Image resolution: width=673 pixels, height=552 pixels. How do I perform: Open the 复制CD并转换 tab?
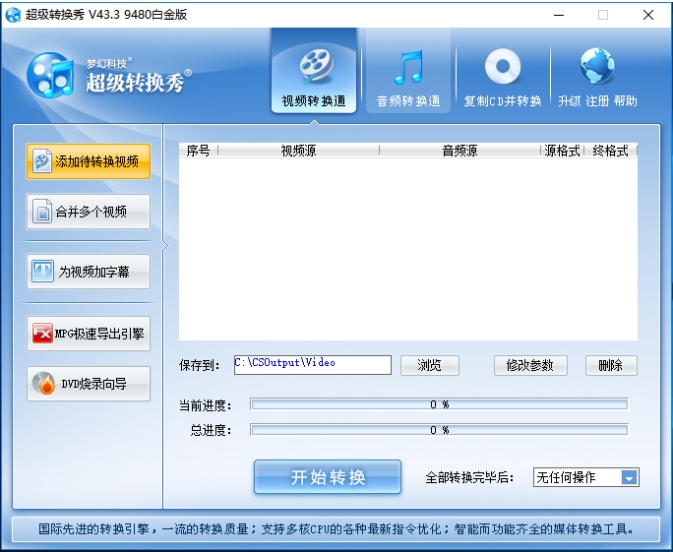pos(503,77)
